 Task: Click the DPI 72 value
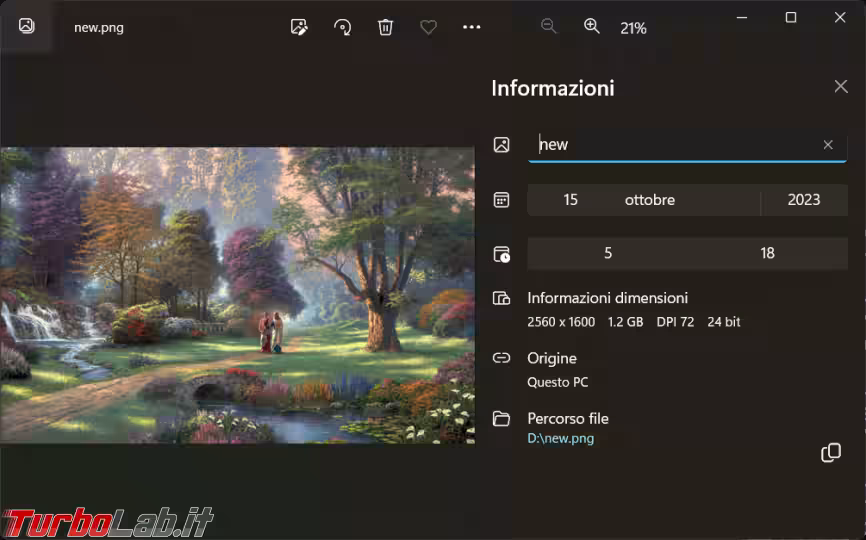click(x=675, y=322)
